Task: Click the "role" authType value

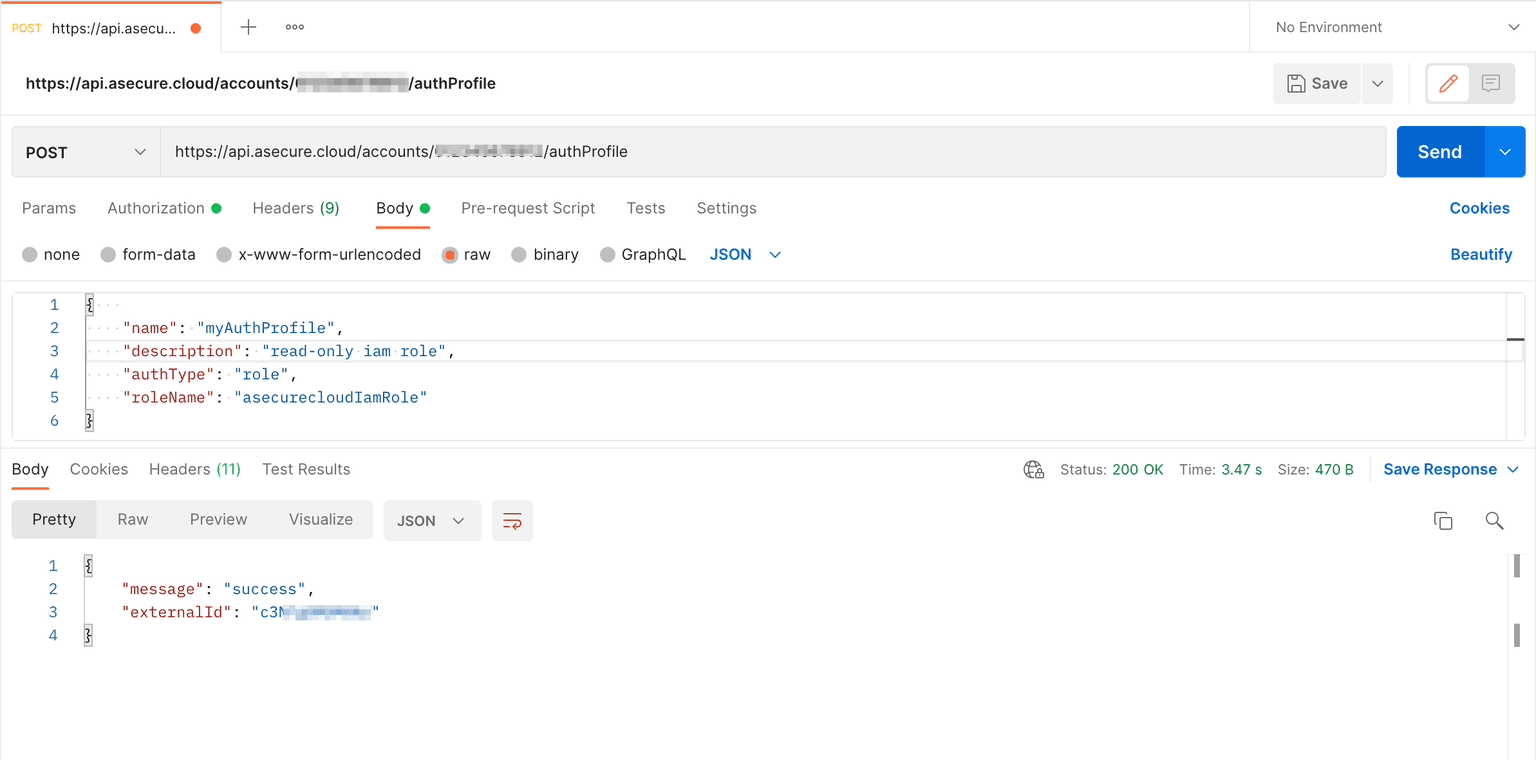Action: 262,374
